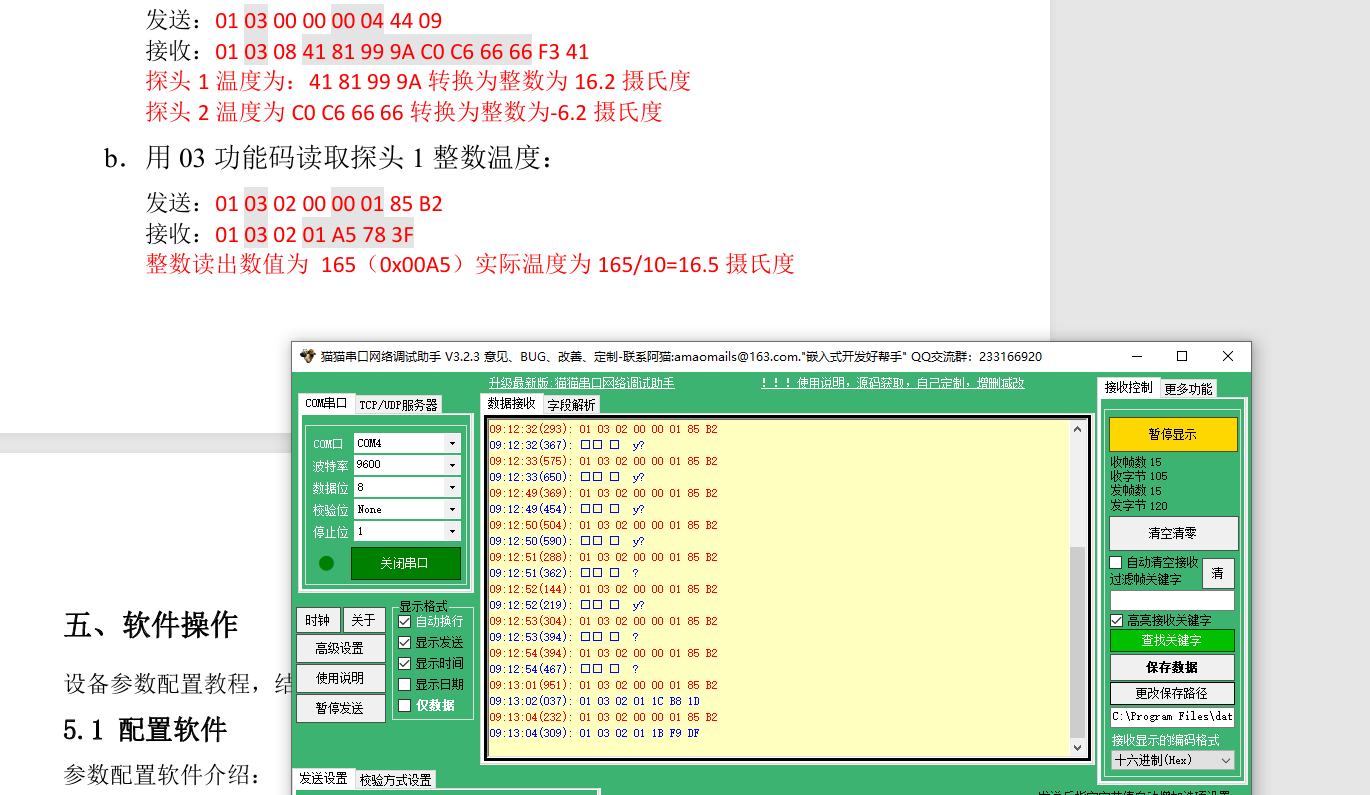This screenshot has width=1370, height=795.
Task: Click the cat app icon in title bar
Action: (x=308, y=357)
